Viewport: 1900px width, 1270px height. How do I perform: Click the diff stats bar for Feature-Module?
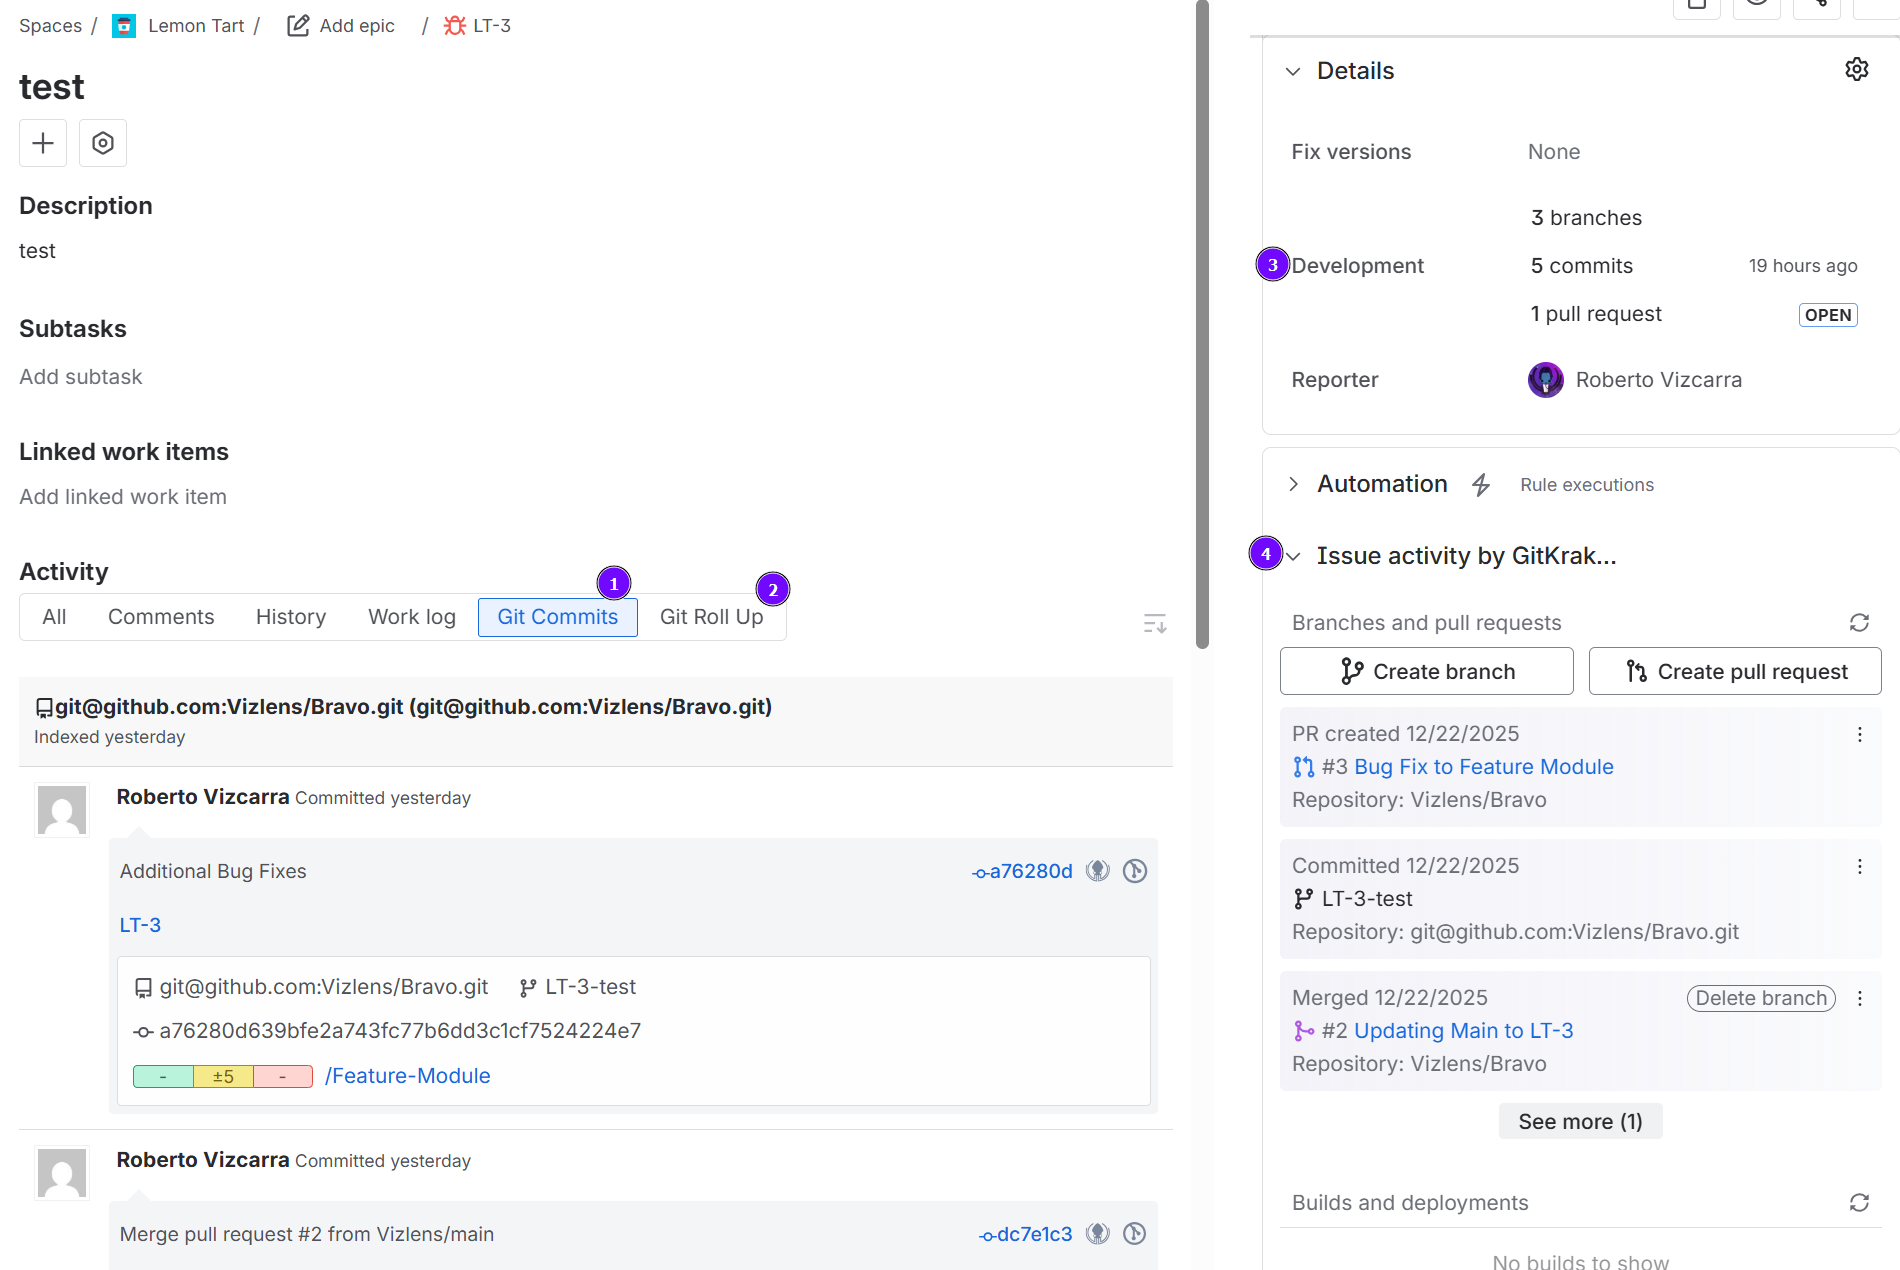click(223, 1076)
